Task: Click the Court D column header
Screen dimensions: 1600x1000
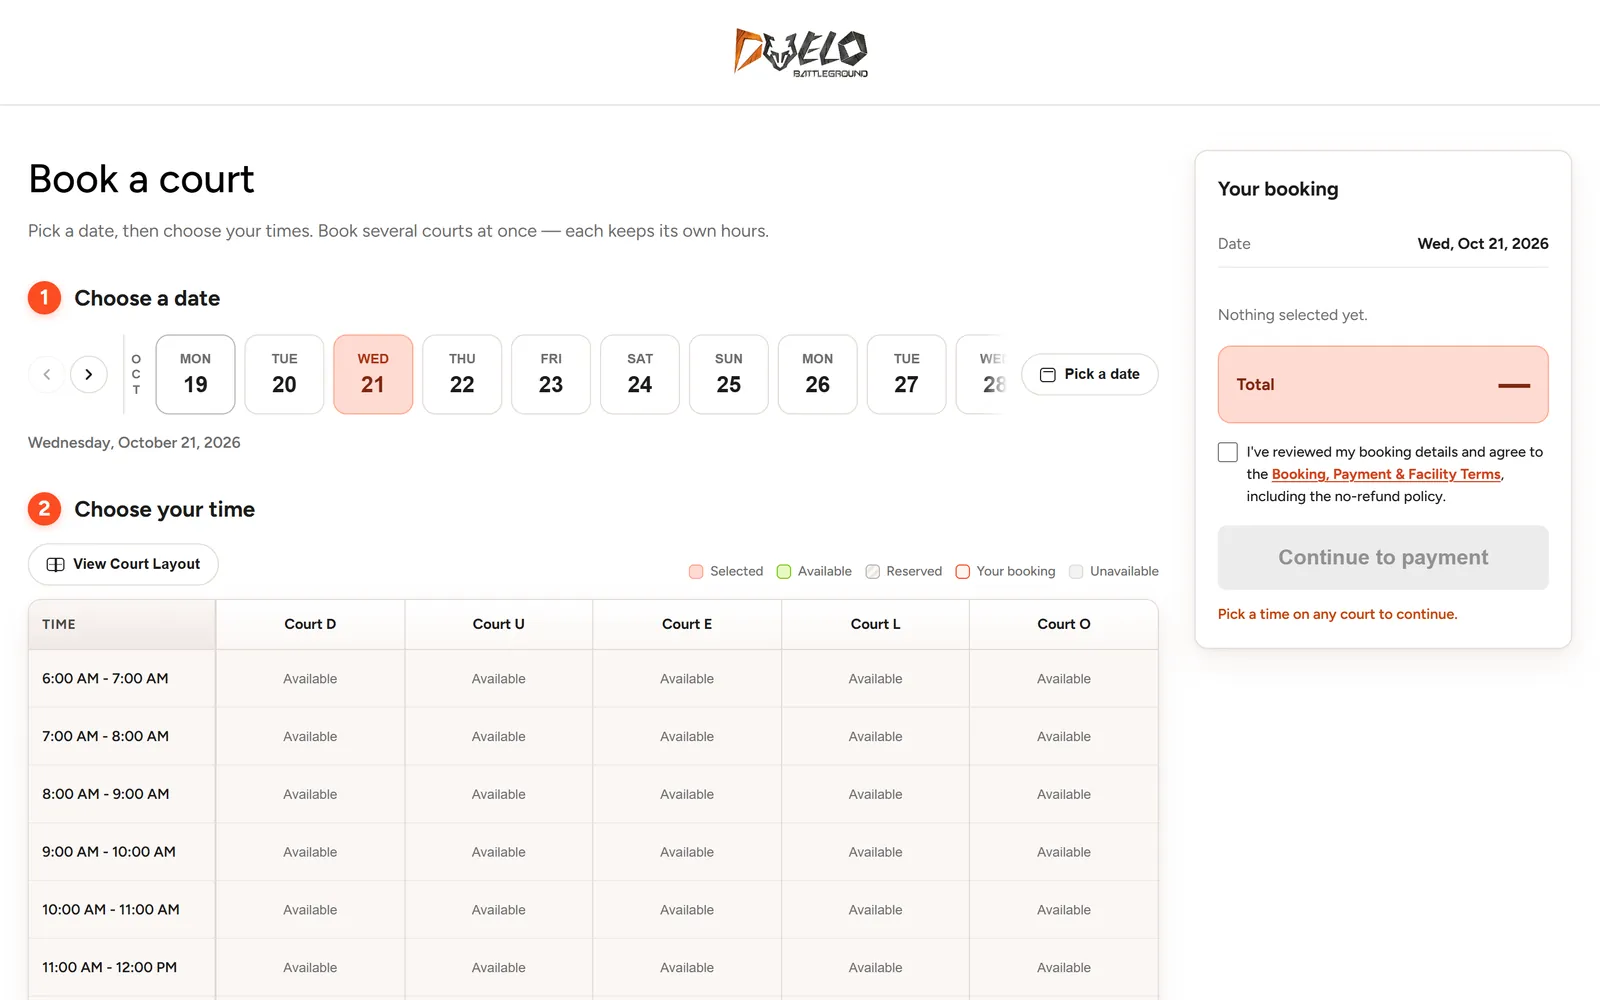Action: click(x=310, y=624)
